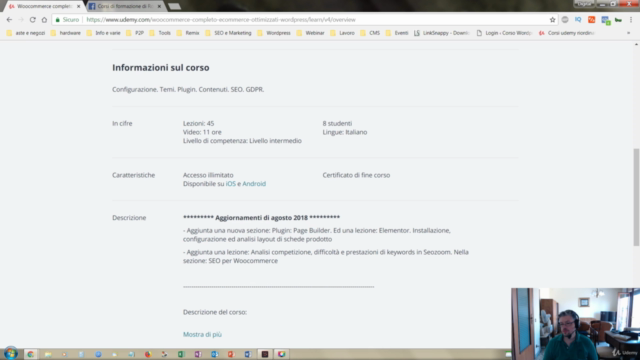Switch to the Corsi di formazione Facebook tab
This screenshot has height=360, width=640.
click(124, 6)
